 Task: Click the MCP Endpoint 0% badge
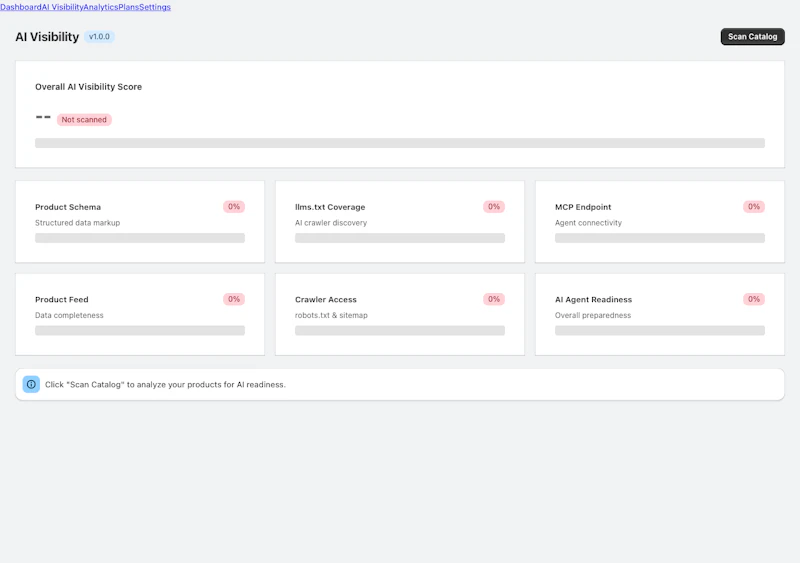pyautogui.click(x=754, y=207)
